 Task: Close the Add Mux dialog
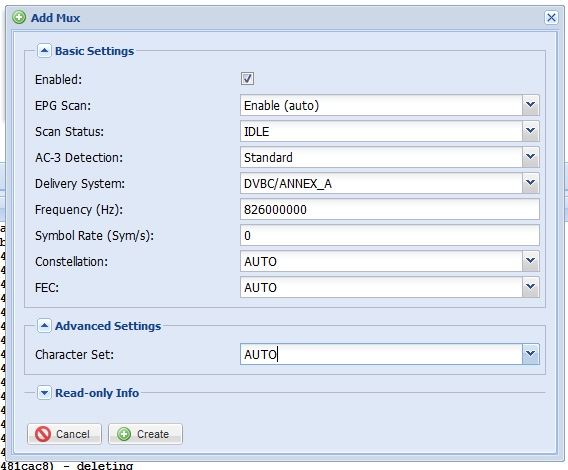(x=551, y=17)
